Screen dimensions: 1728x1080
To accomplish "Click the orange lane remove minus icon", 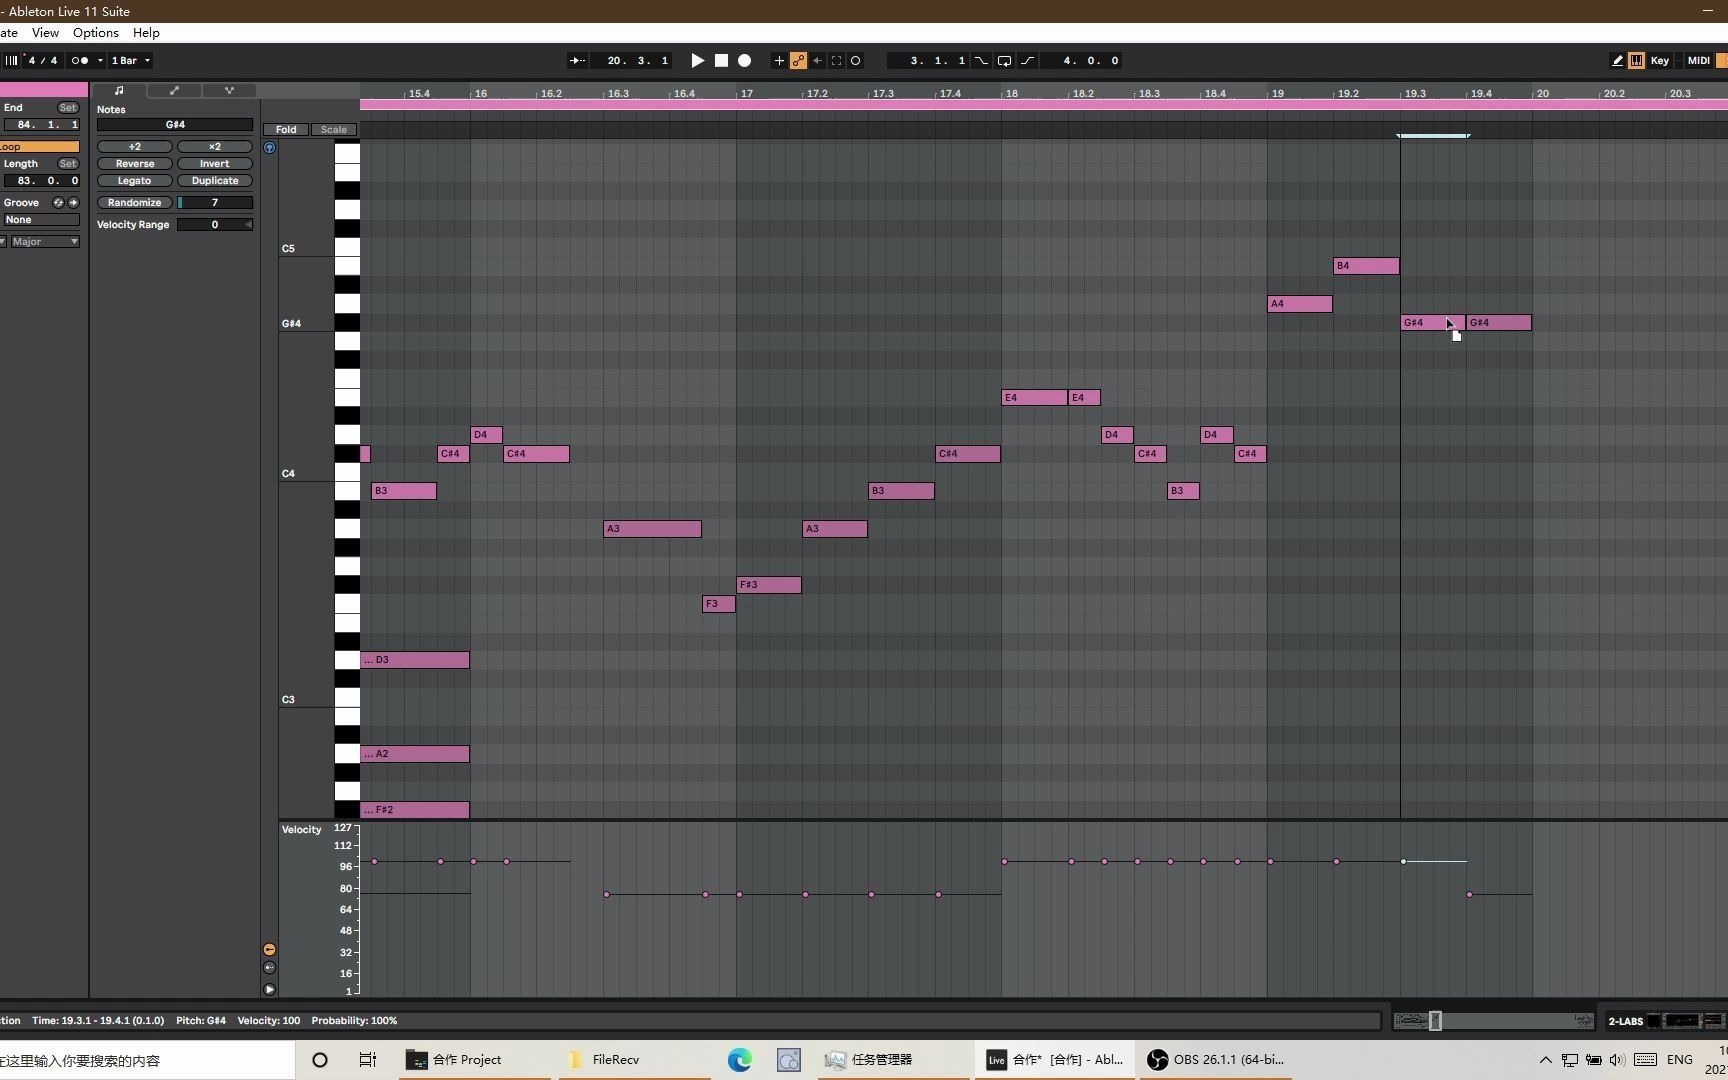I will pyautogui.click(x=269, y=950).
